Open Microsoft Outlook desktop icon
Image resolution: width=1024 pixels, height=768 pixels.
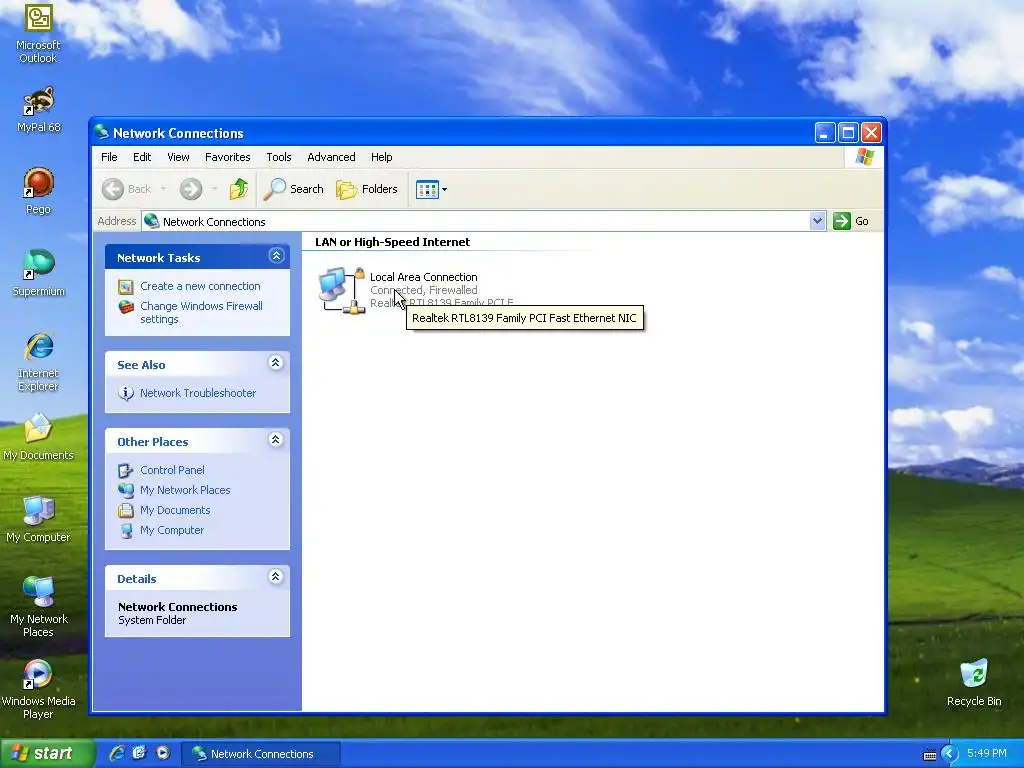38,33
